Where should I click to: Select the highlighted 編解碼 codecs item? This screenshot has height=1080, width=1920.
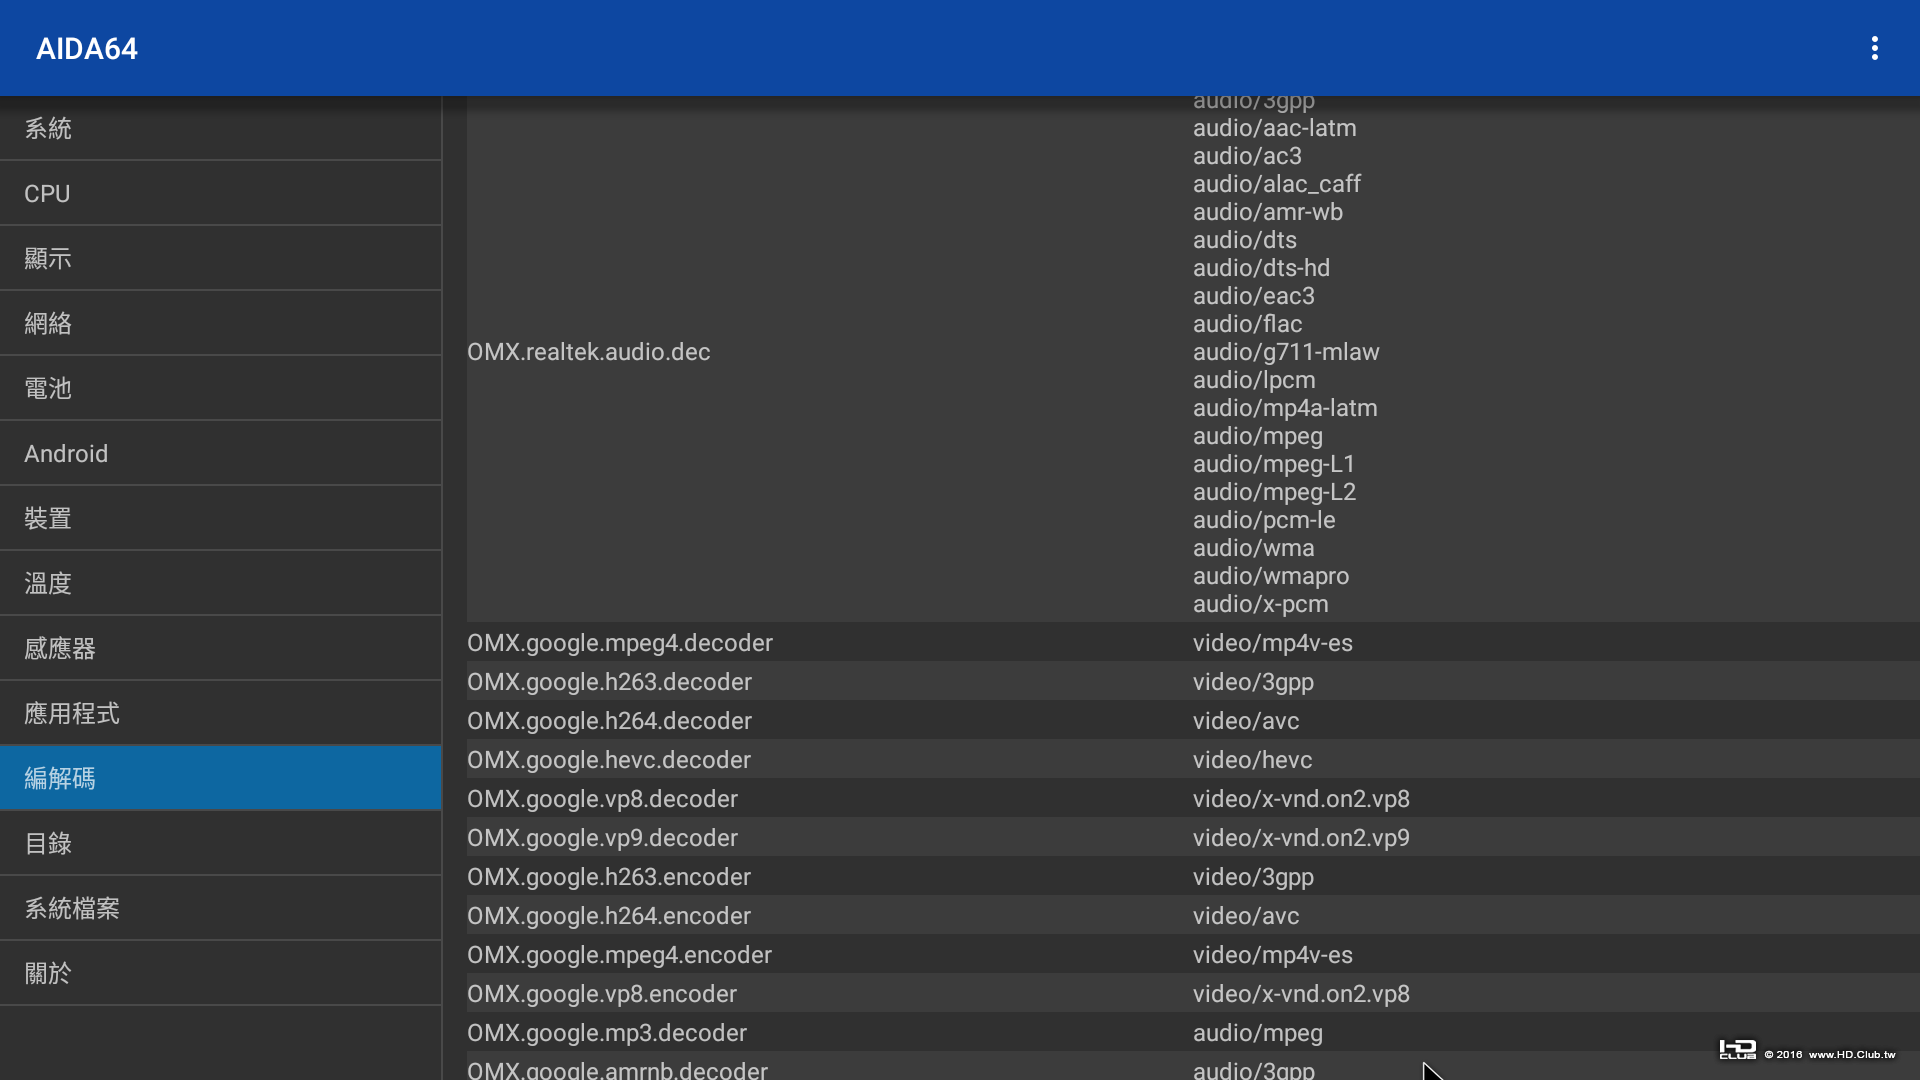(x=220, y=778)
